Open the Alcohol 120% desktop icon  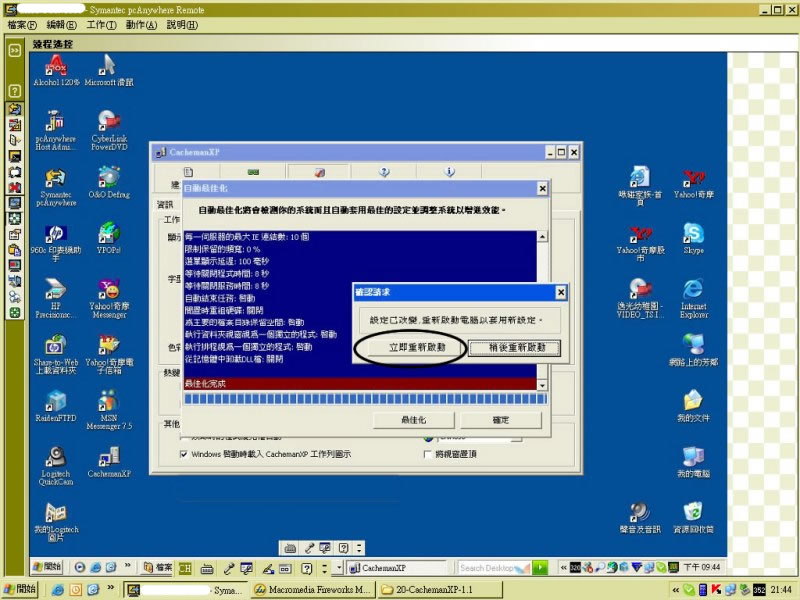coord(56,70)
